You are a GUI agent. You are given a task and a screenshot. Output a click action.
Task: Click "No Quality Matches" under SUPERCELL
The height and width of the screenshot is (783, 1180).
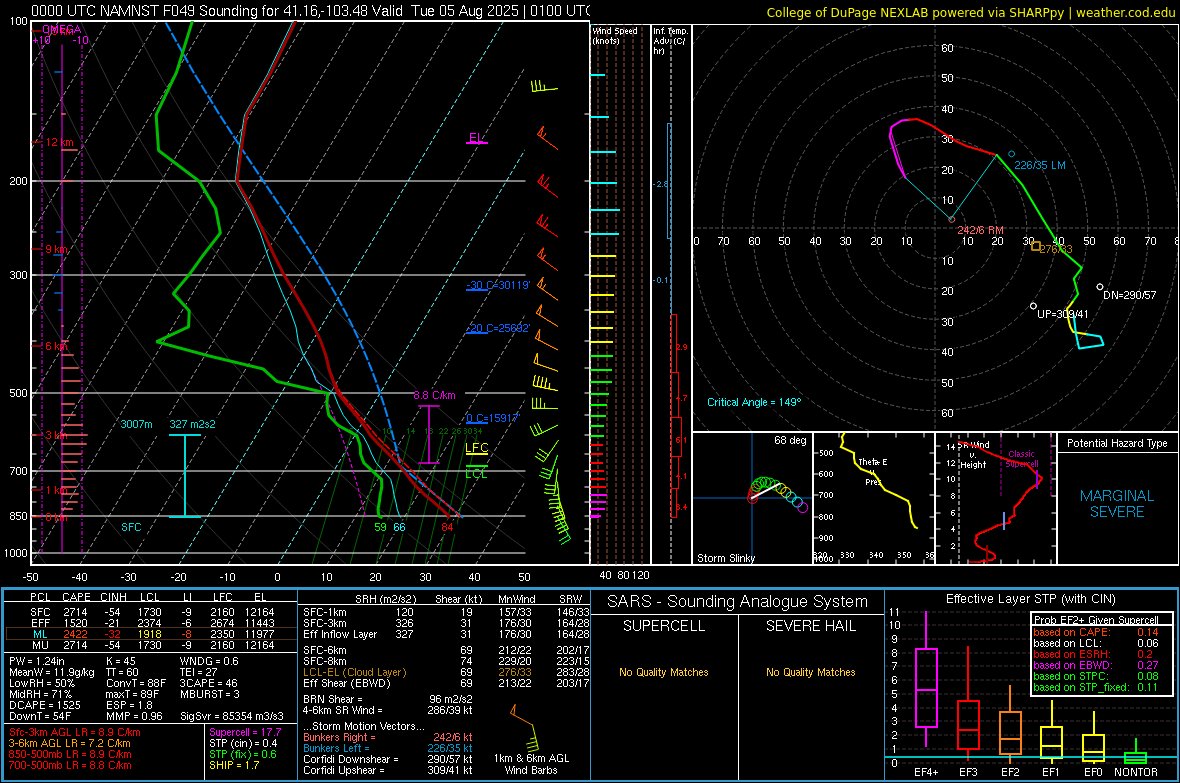[x=664, y=672]
